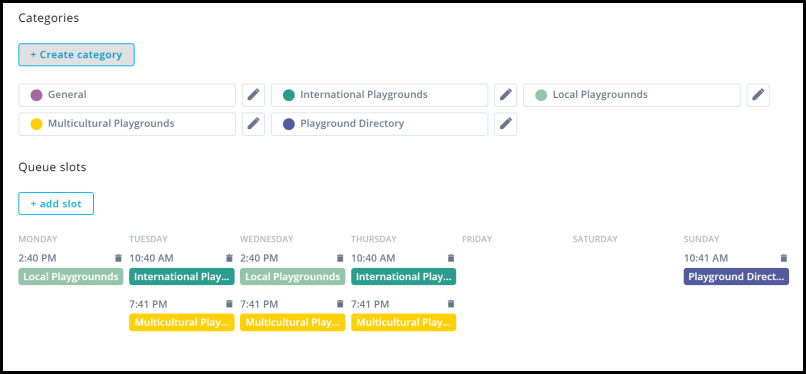The width and height of the screenshot is (806, 374).
Task: Open editor for Playground Directory category
Action: click(506, 124)
